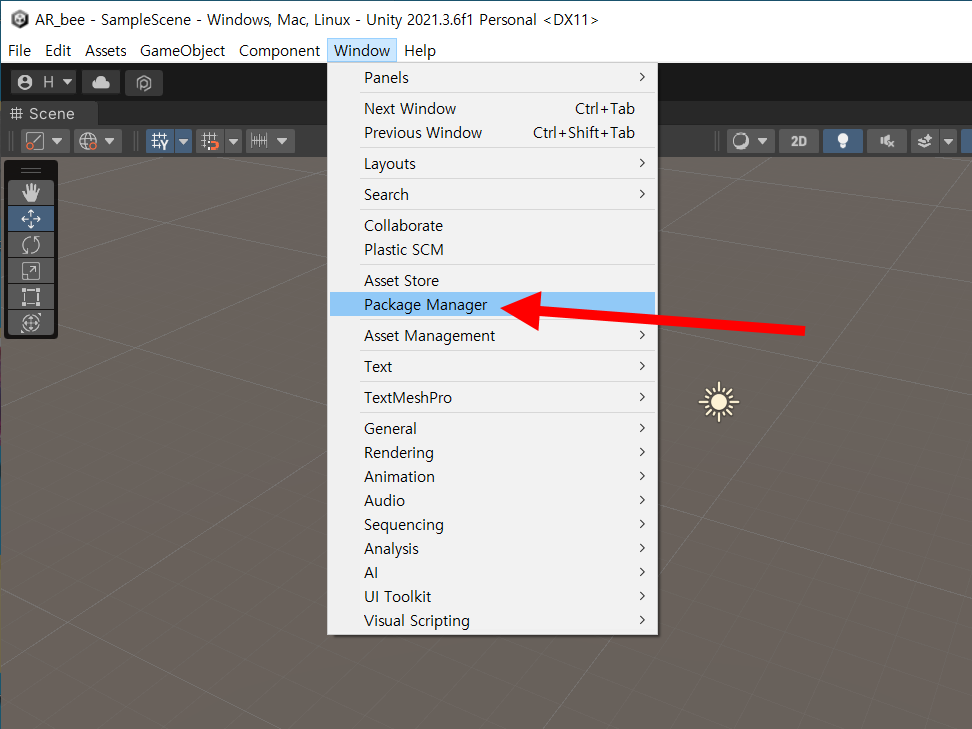Screen dimensions: 972x729
Task: Open shading mode dropdown arrow
Action: pyautogui.click(x=762, y=141)
